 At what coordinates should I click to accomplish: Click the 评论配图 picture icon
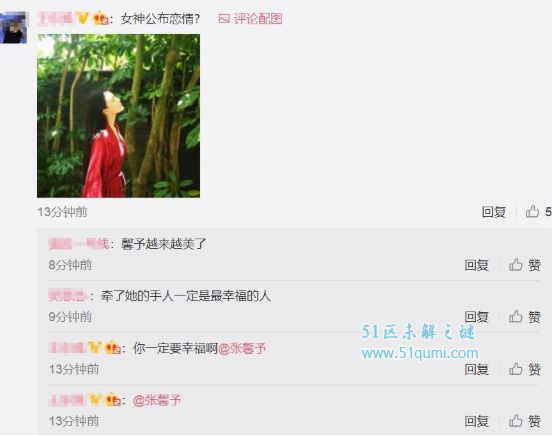pyautogui.click(x=224, y=19)
